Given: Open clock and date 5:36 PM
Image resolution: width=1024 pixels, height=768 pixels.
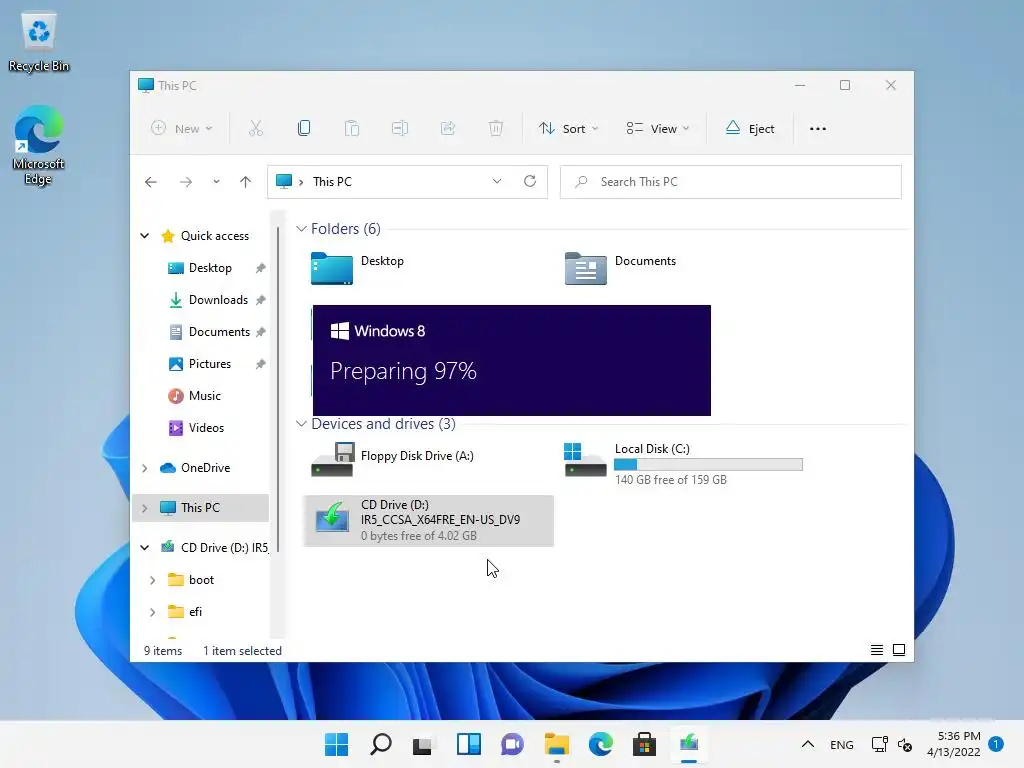Looking at the screenshot, I should [953, 744].
